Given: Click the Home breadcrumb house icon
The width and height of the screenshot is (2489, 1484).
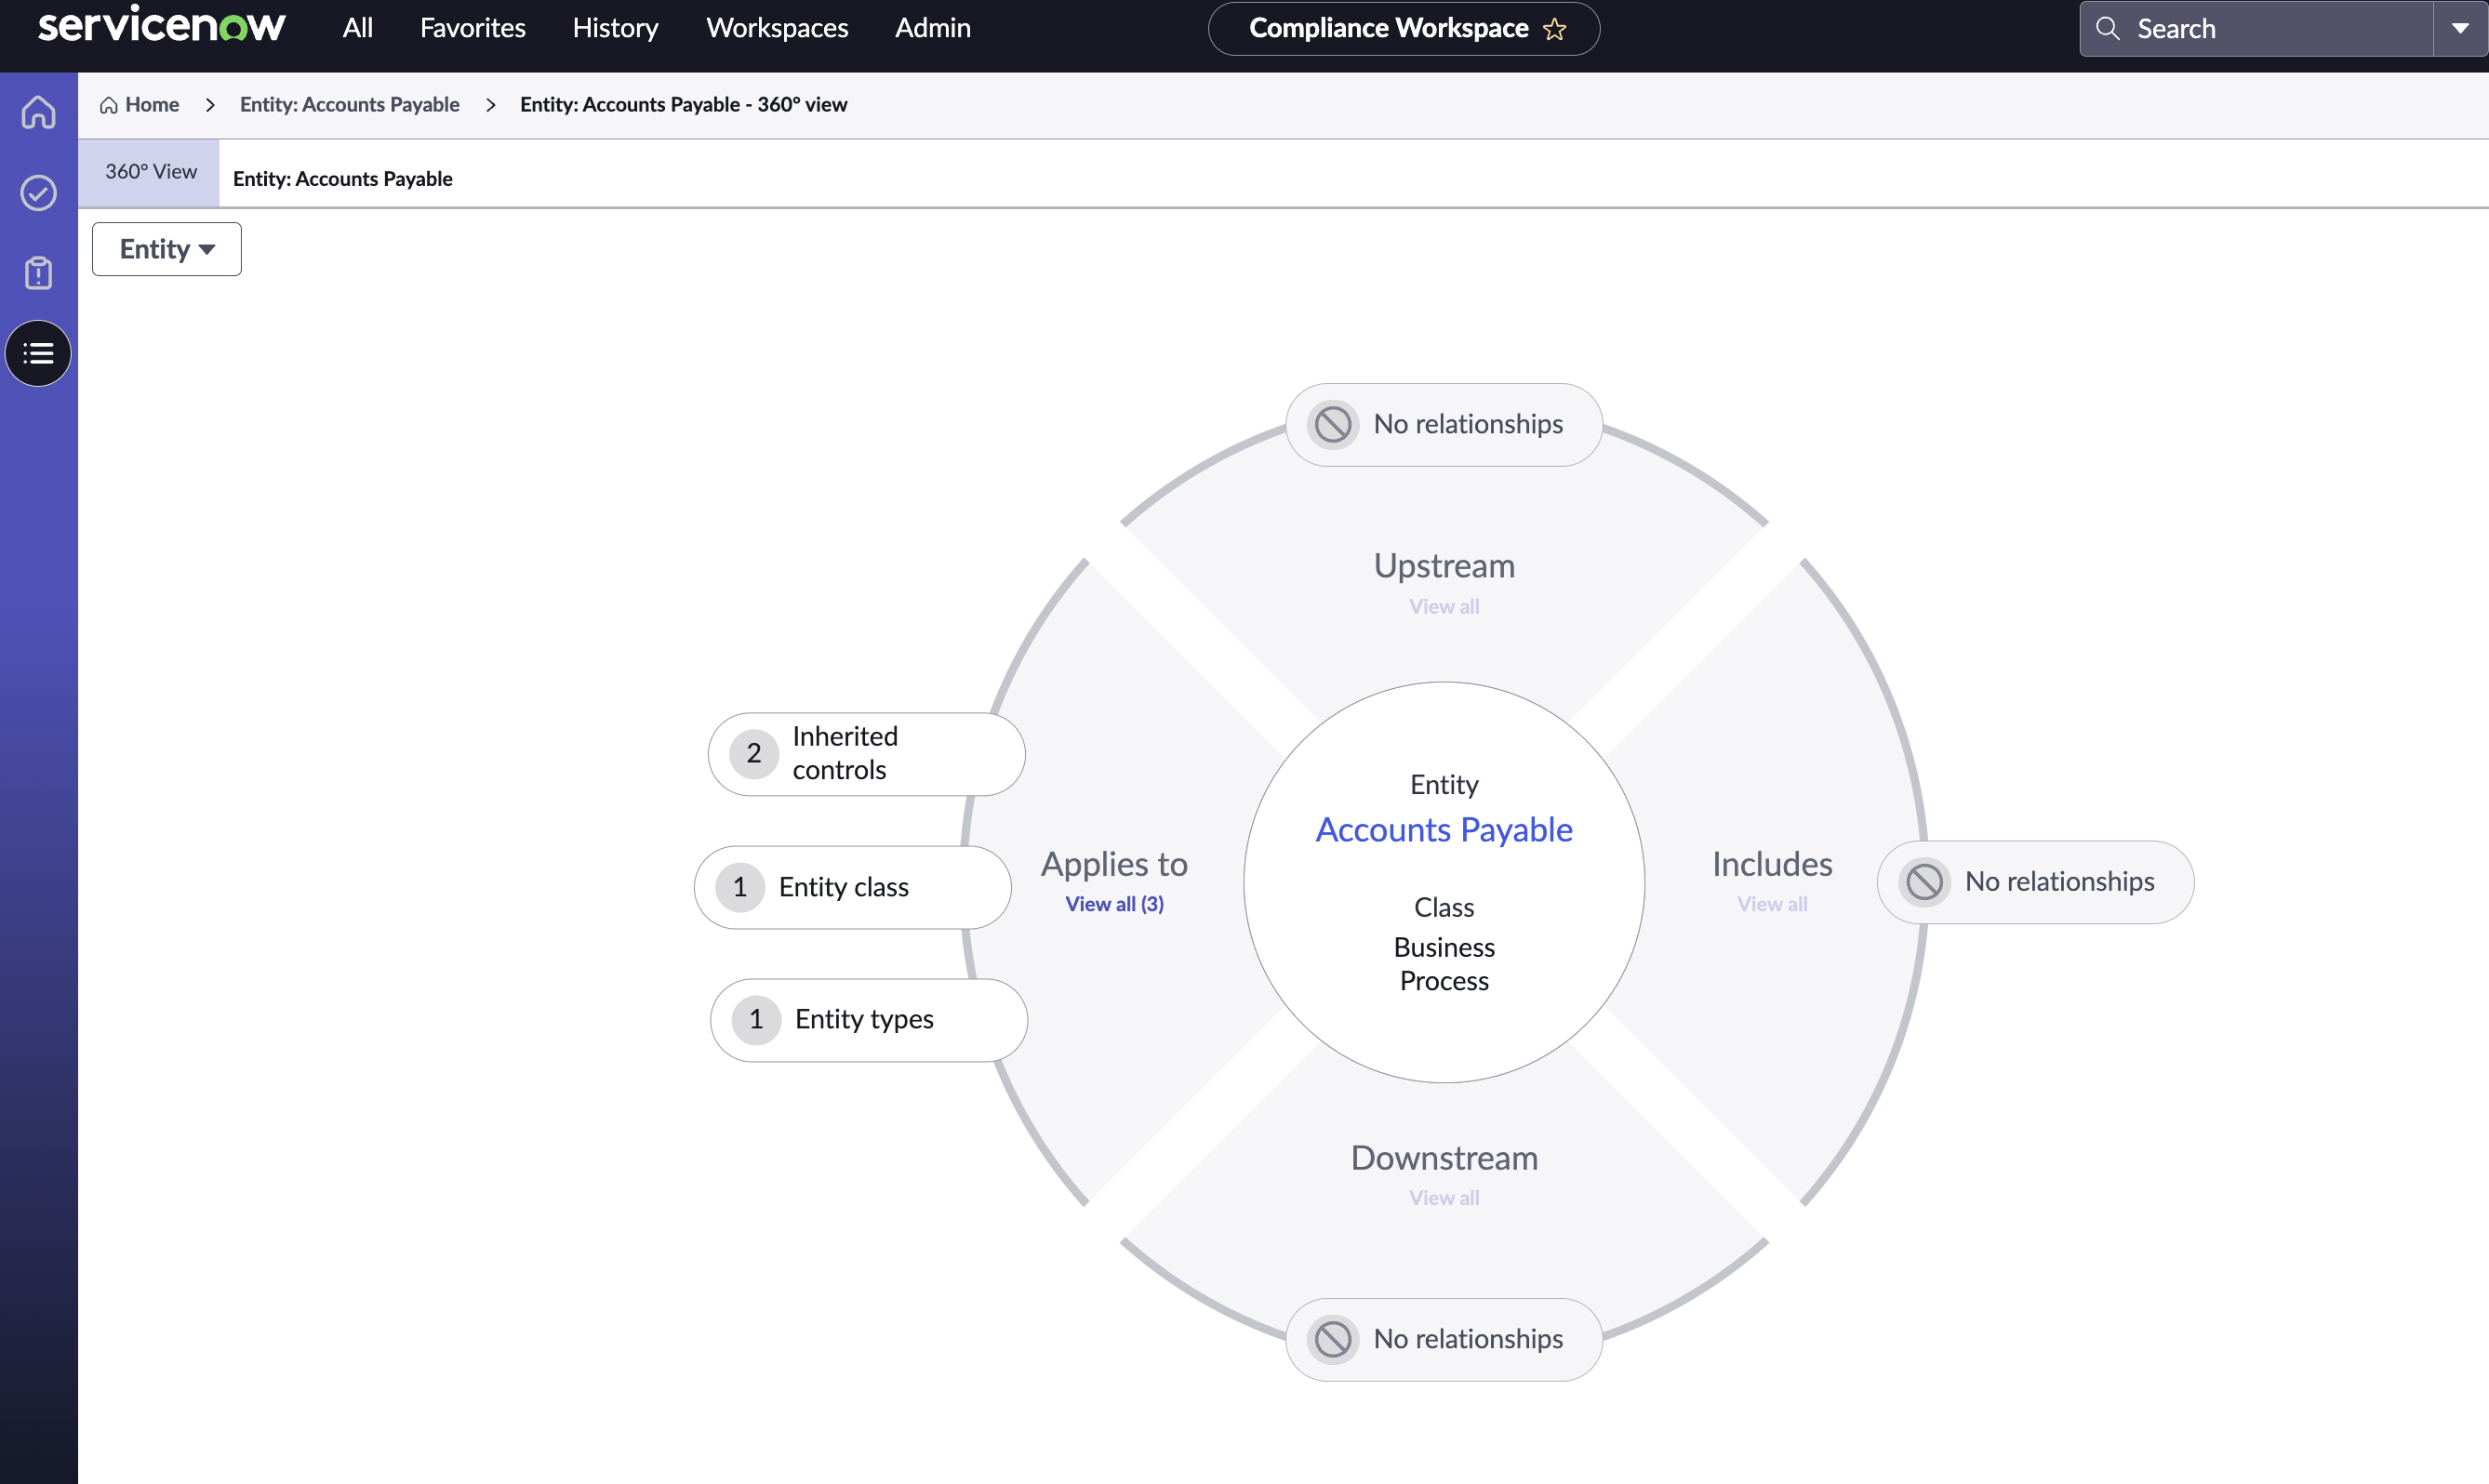Looking at the screenshot, I should click(x=109, y=105).
